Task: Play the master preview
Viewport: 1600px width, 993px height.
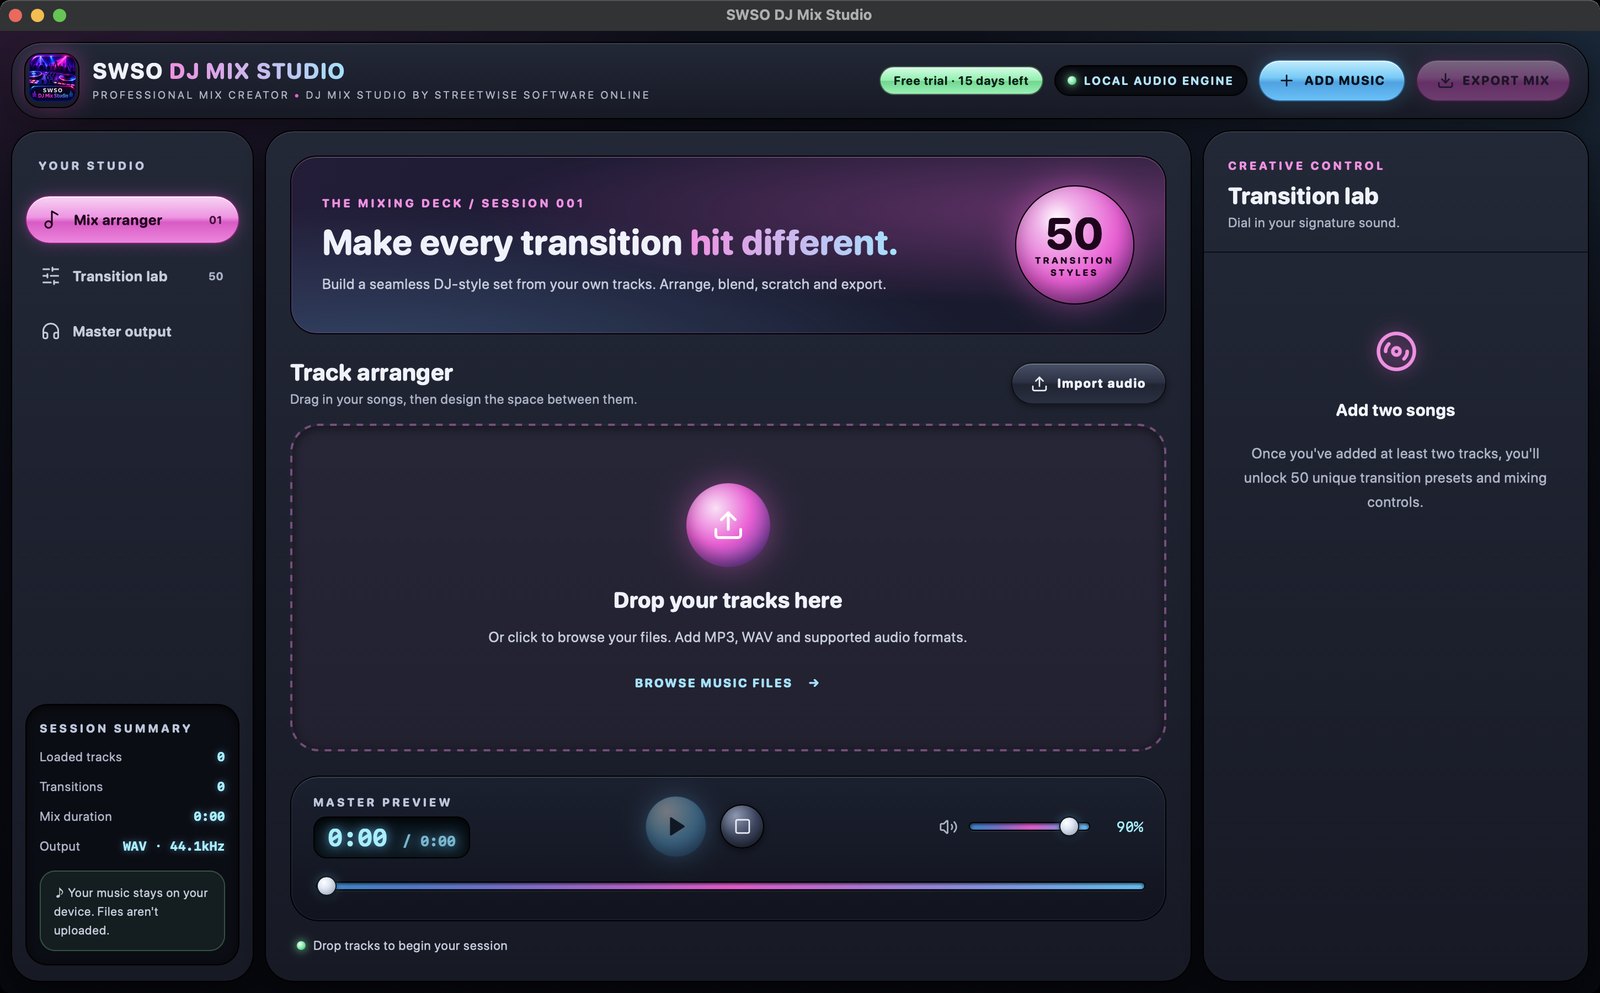Action: point(676,826)
